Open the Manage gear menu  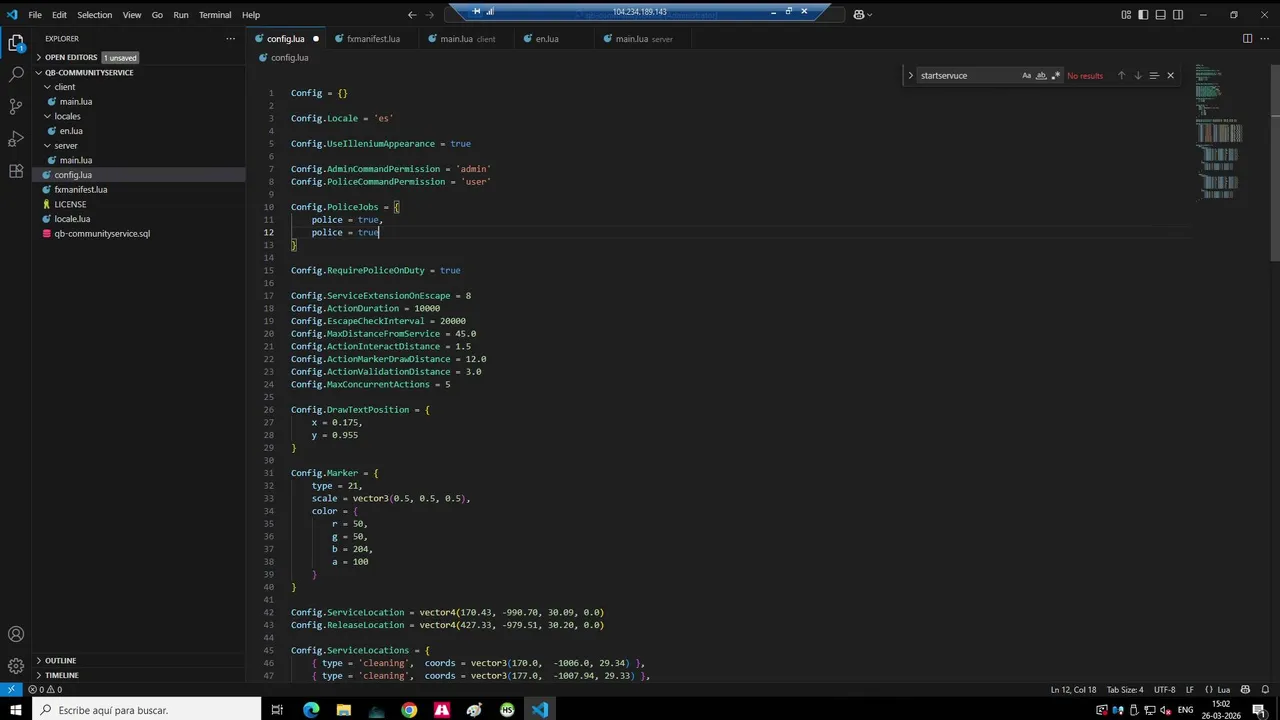coord(16,666)
